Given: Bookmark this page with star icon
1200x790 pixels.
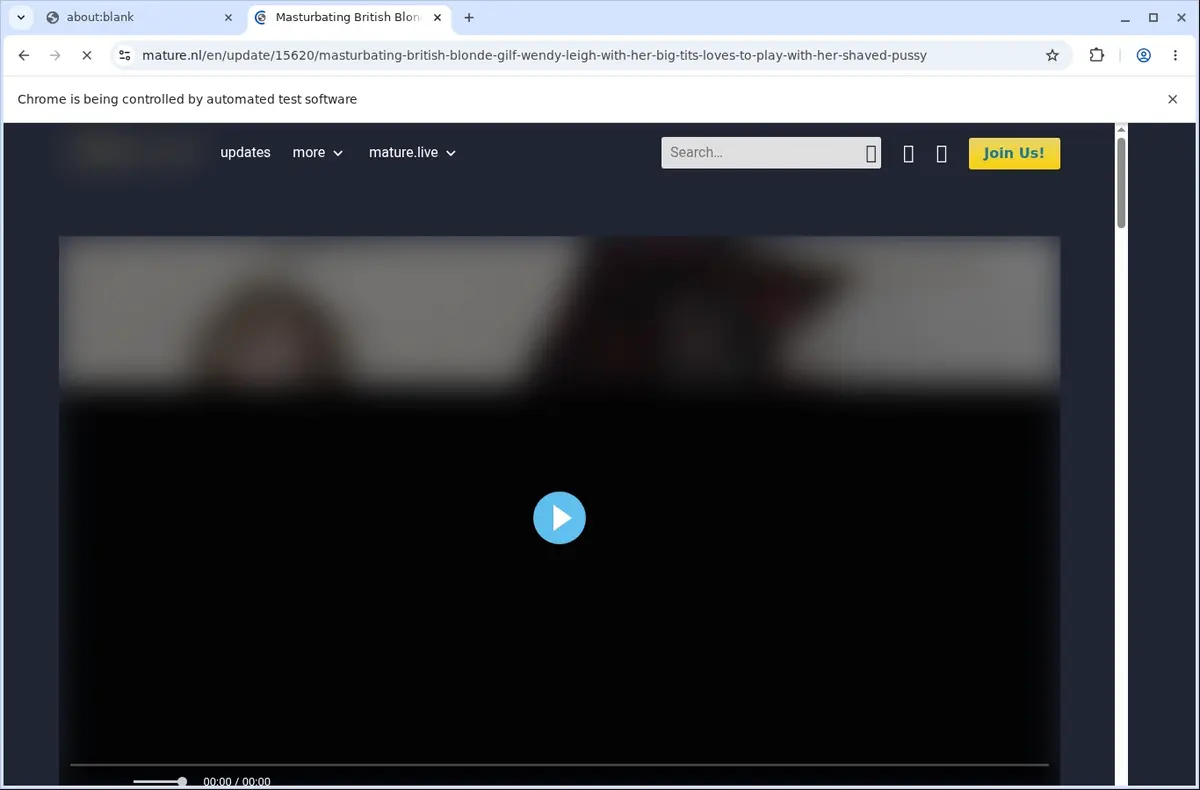Looking at the screenshot, I should click(1052, 56).
